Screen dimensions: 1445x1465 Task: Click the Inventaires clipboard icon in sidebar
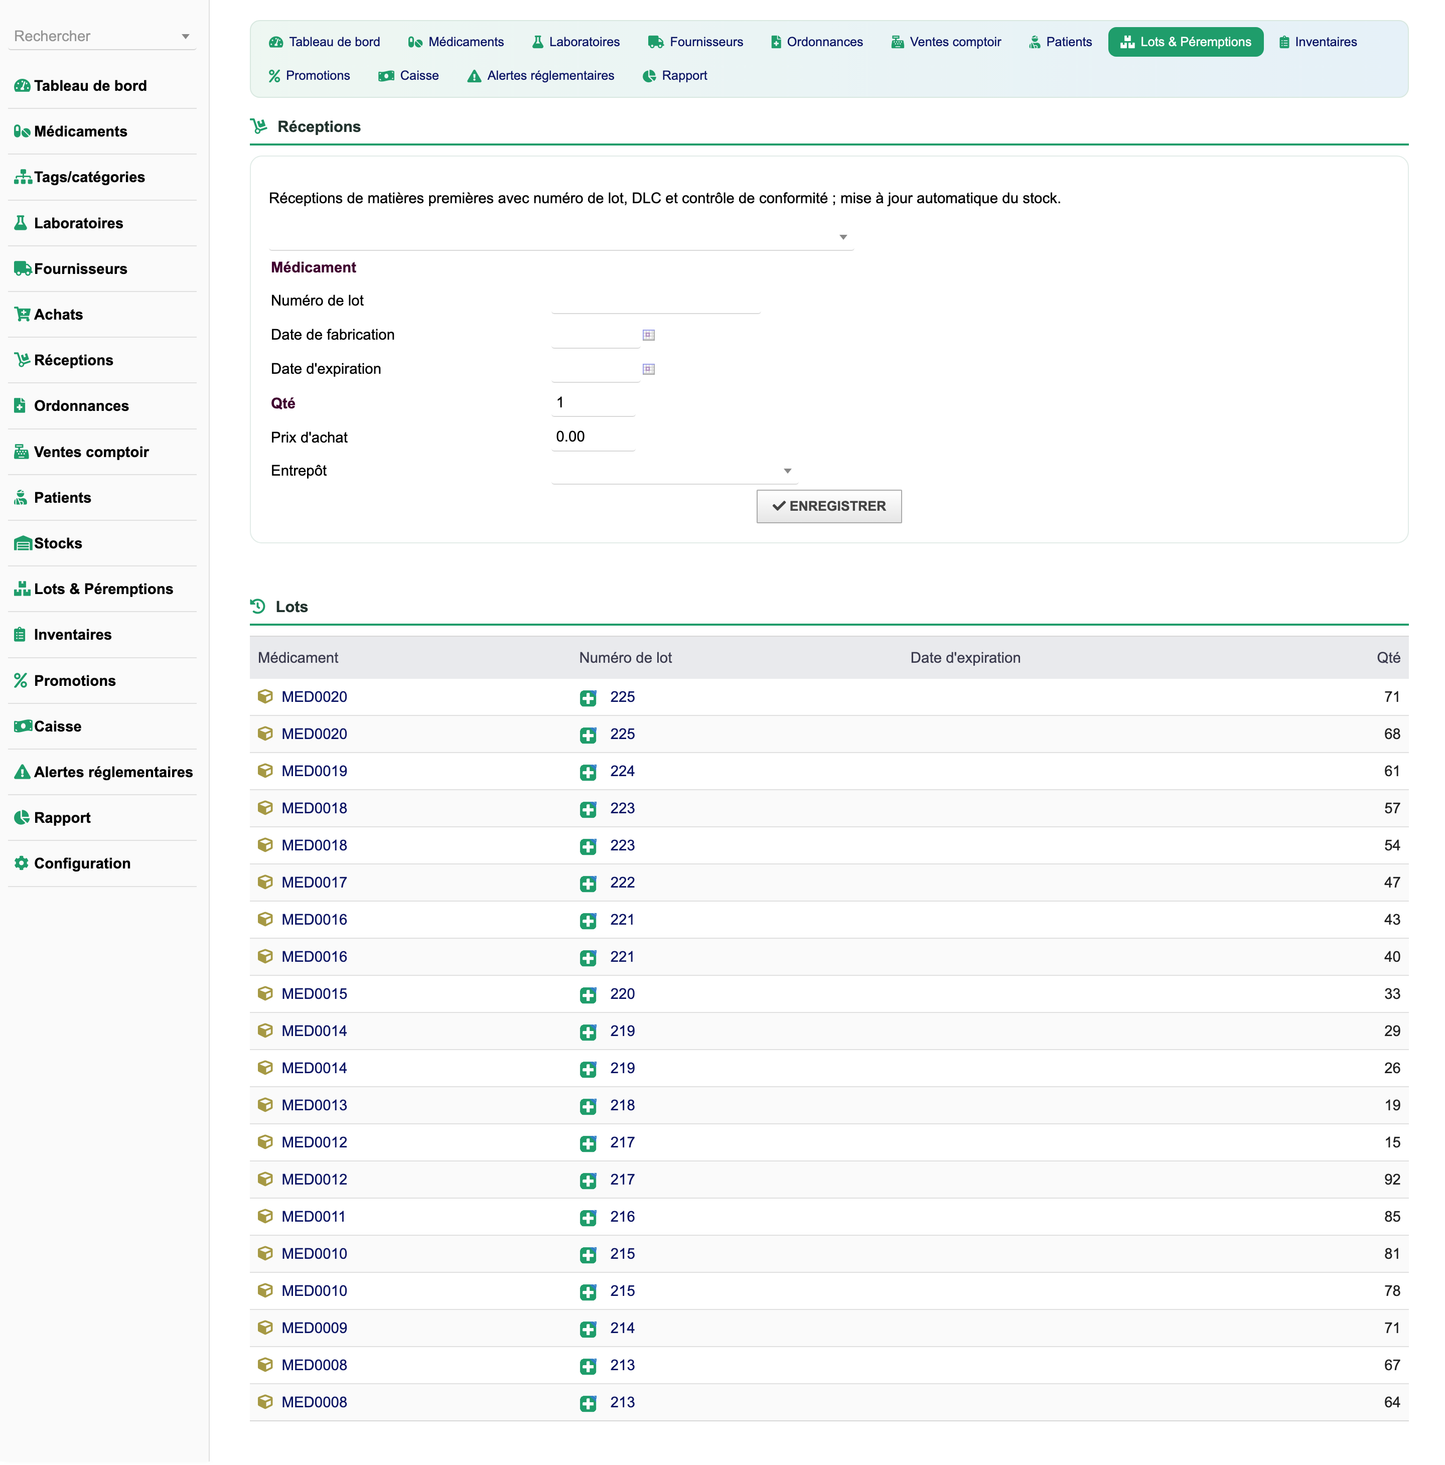(x=20, y=635)
